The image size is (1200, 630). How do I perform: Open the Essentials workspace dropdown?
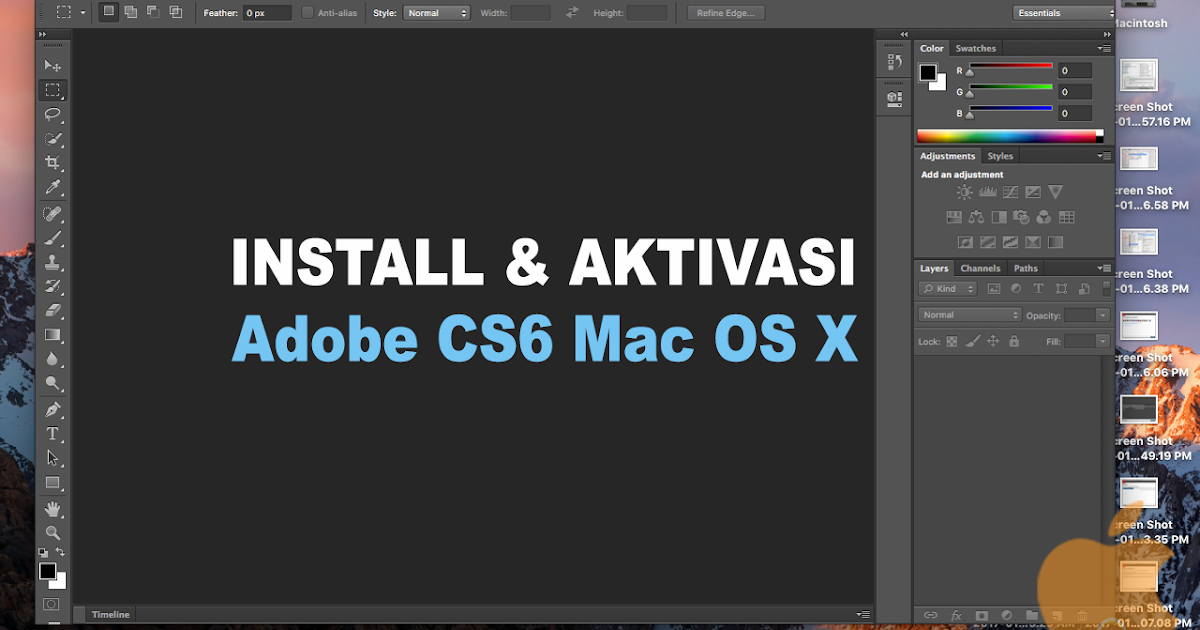pos(1062,12)
